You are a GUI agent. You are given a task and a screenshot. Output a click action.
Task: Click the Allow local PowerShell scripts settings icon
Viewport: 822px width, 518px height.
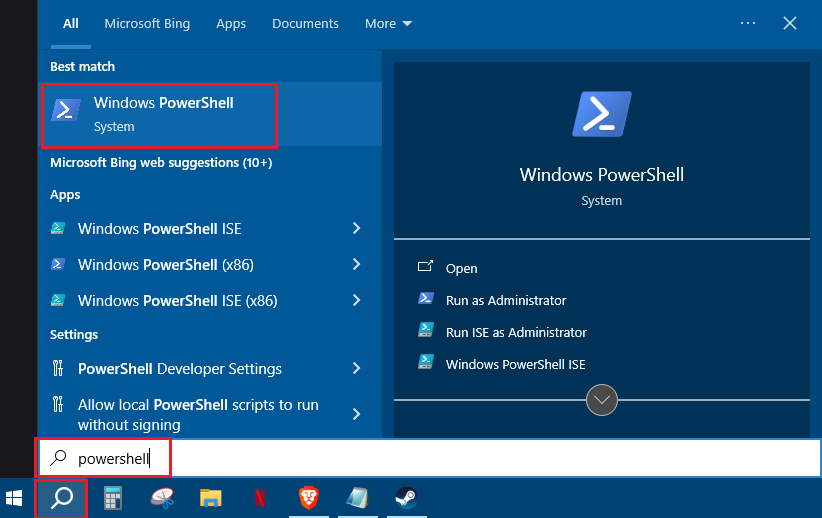pyautogui.click(x=58, y=404)
